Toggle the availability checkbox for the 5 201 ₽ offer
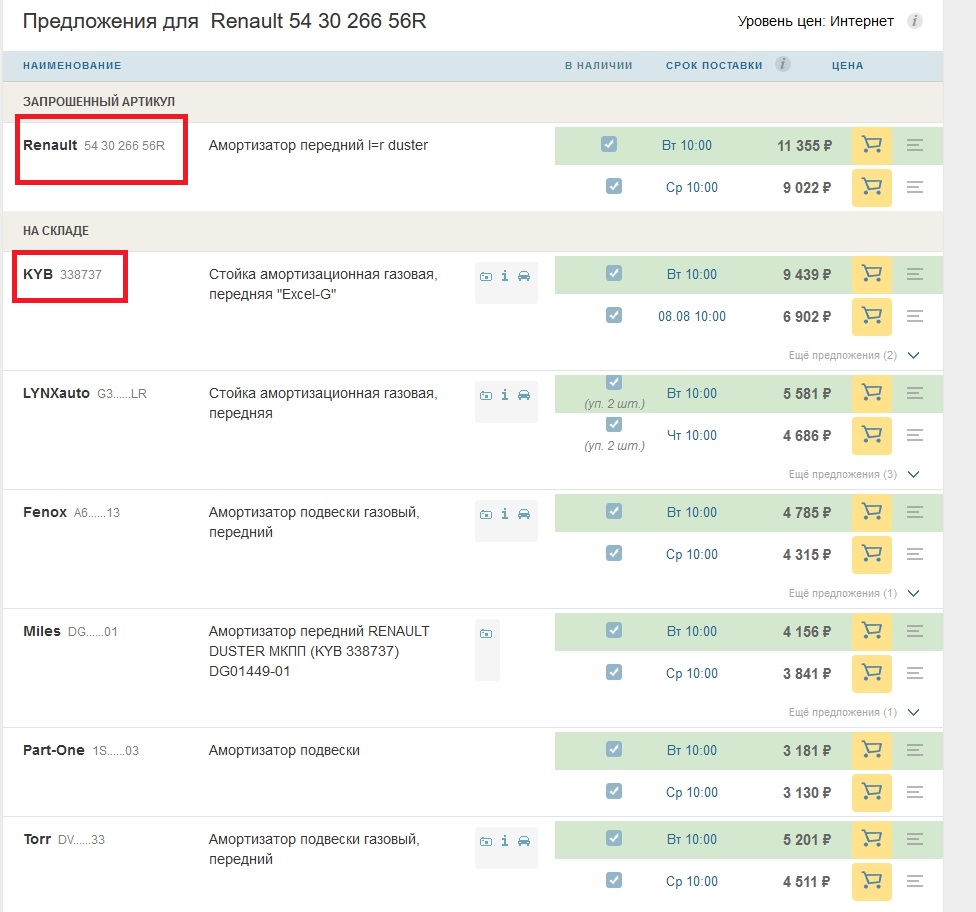976x912 pixels. coord(614,838)
